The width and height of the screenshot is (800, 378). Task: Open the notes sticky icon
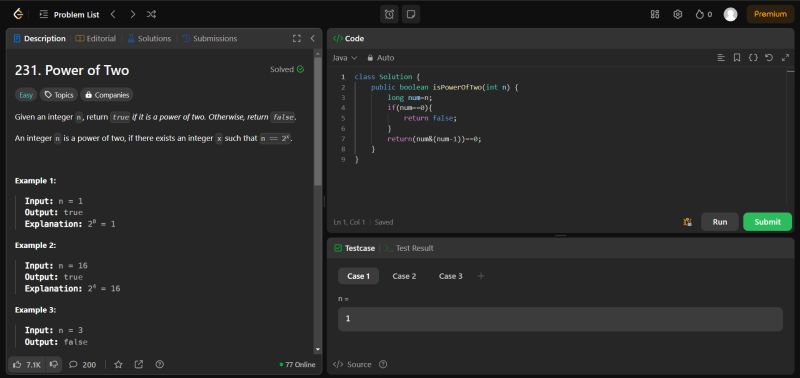(x=410, y=14)
